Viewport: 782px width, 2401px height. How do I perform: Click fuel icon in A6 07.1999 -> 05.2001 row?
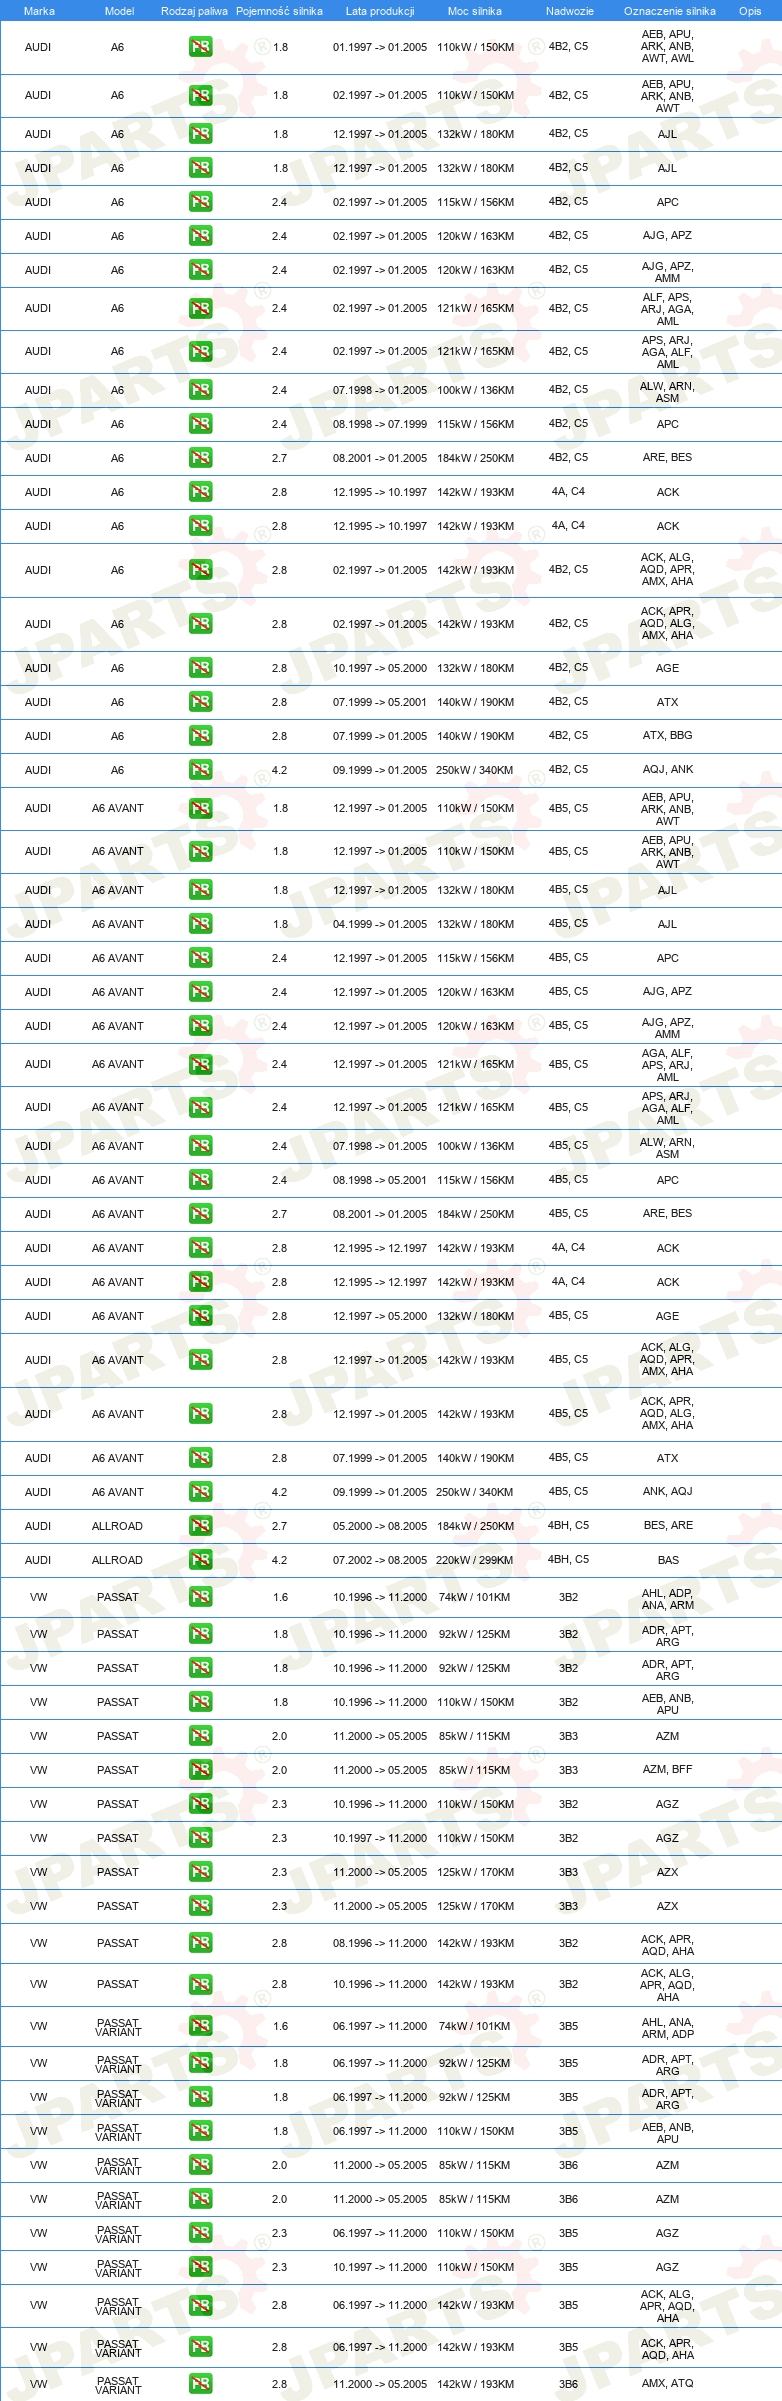(200, 702)
